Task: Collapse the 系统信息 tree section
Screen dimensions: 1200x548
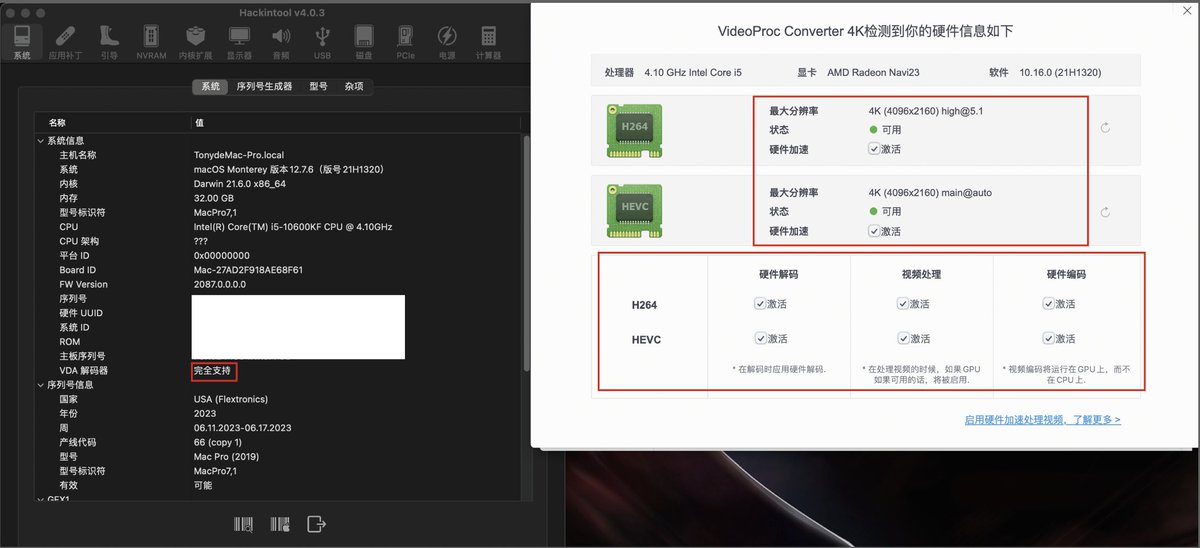Action: click(40, 141)
